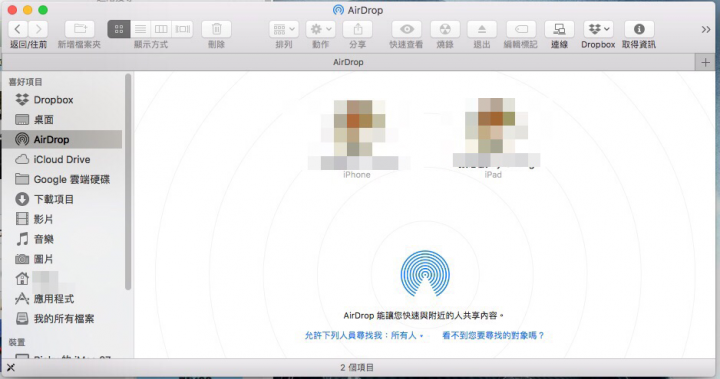Click the 裝置 Devices section header
This screenshot has height=379, width=720.
(x=17, y=342)
